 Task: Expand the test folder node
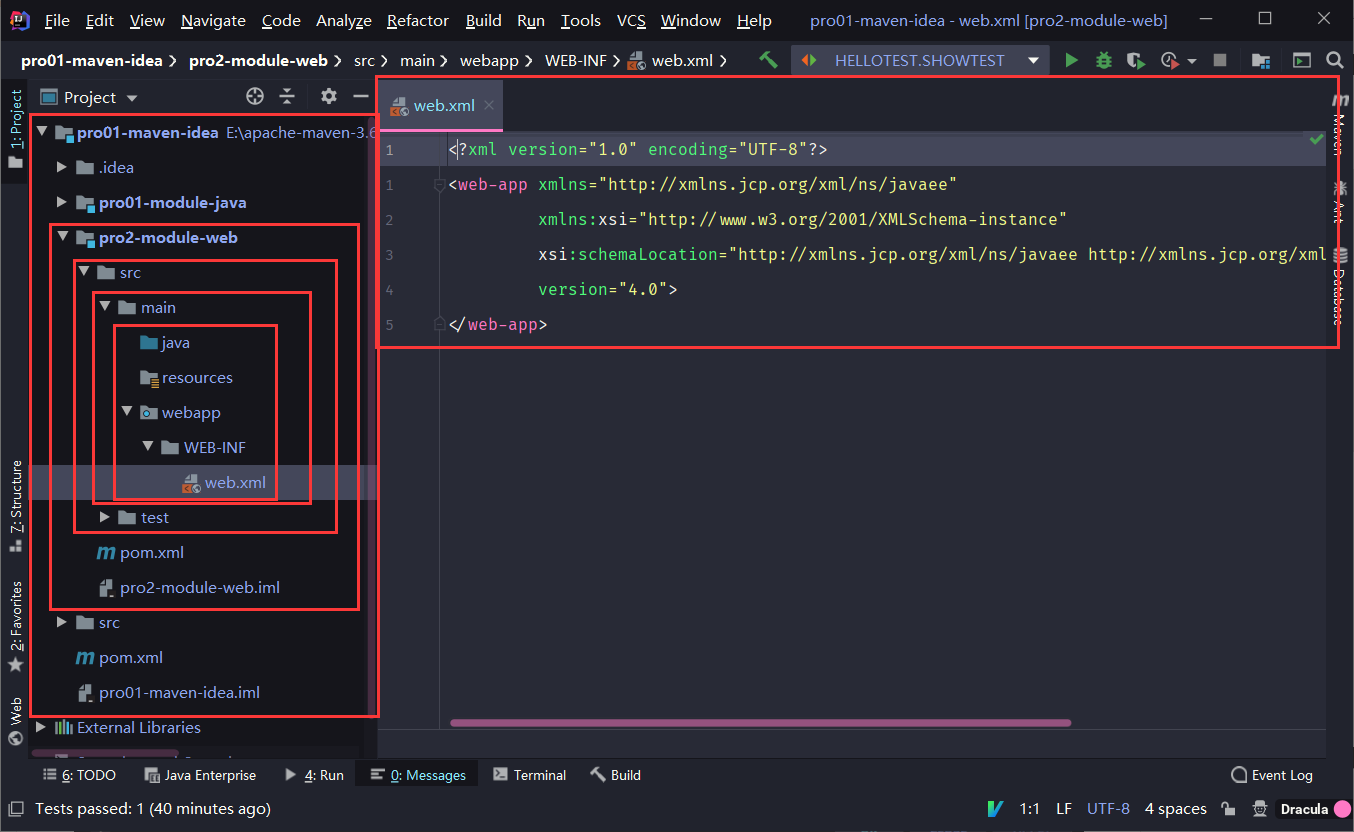(x=105, y=517)
